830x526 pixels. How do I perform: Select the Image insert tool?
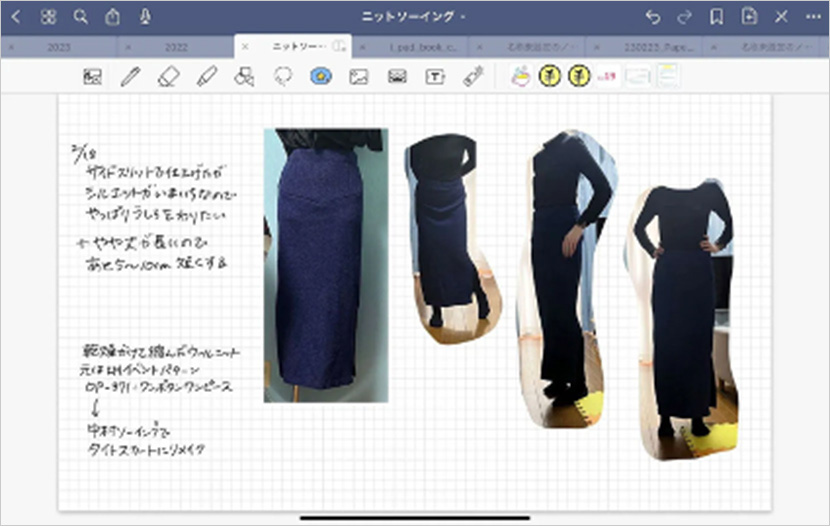click(359, 77)
